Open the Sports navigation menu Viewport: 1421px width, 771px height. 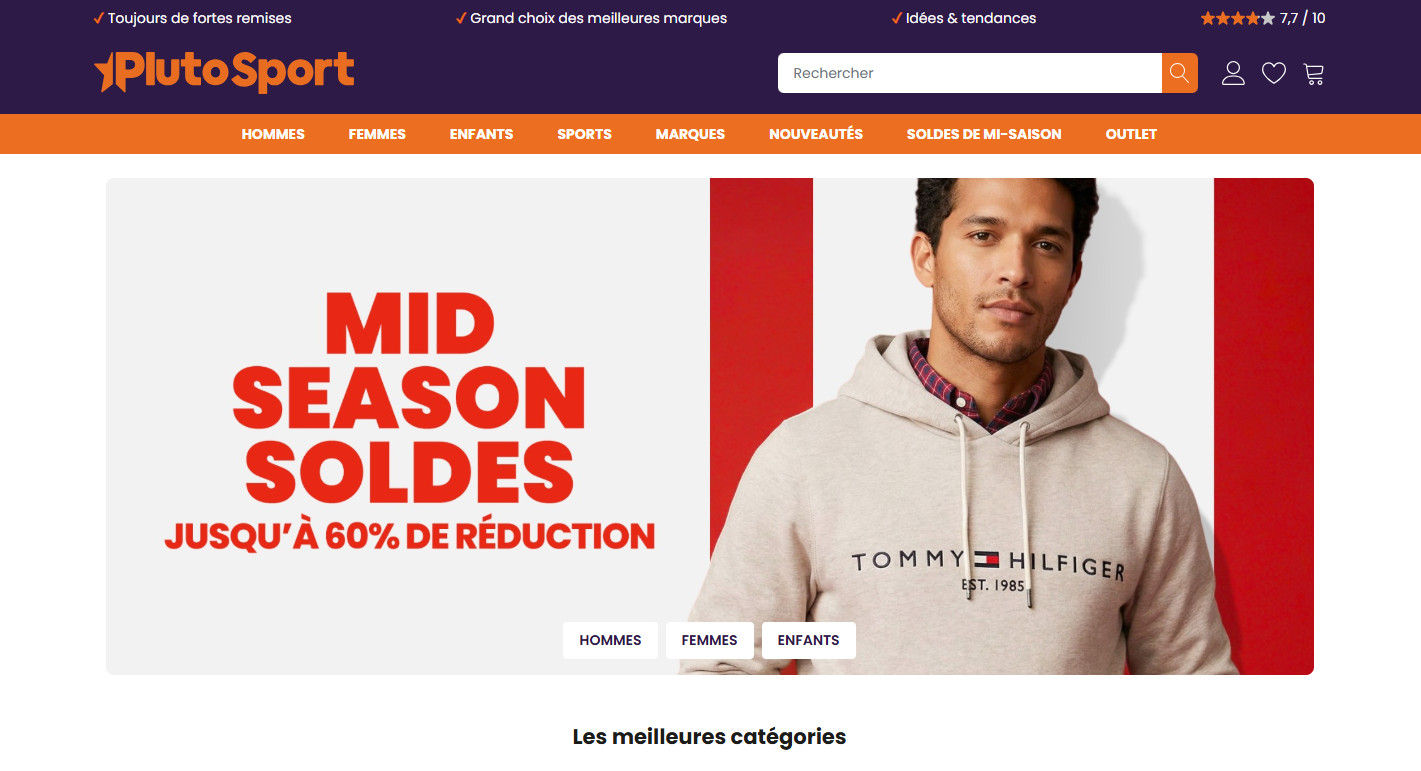pos(584,134)
